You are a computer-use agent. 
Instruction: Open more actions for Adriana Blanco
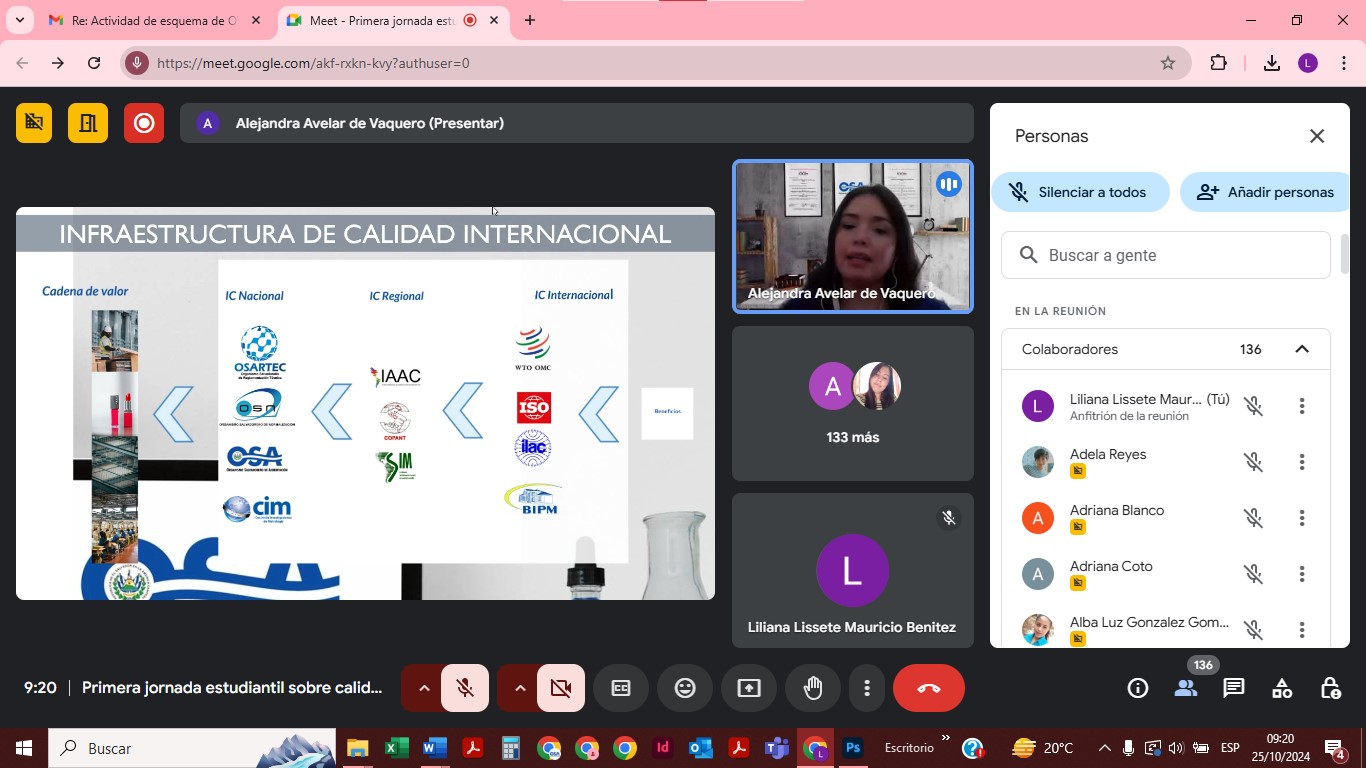tap(1302, 518)
